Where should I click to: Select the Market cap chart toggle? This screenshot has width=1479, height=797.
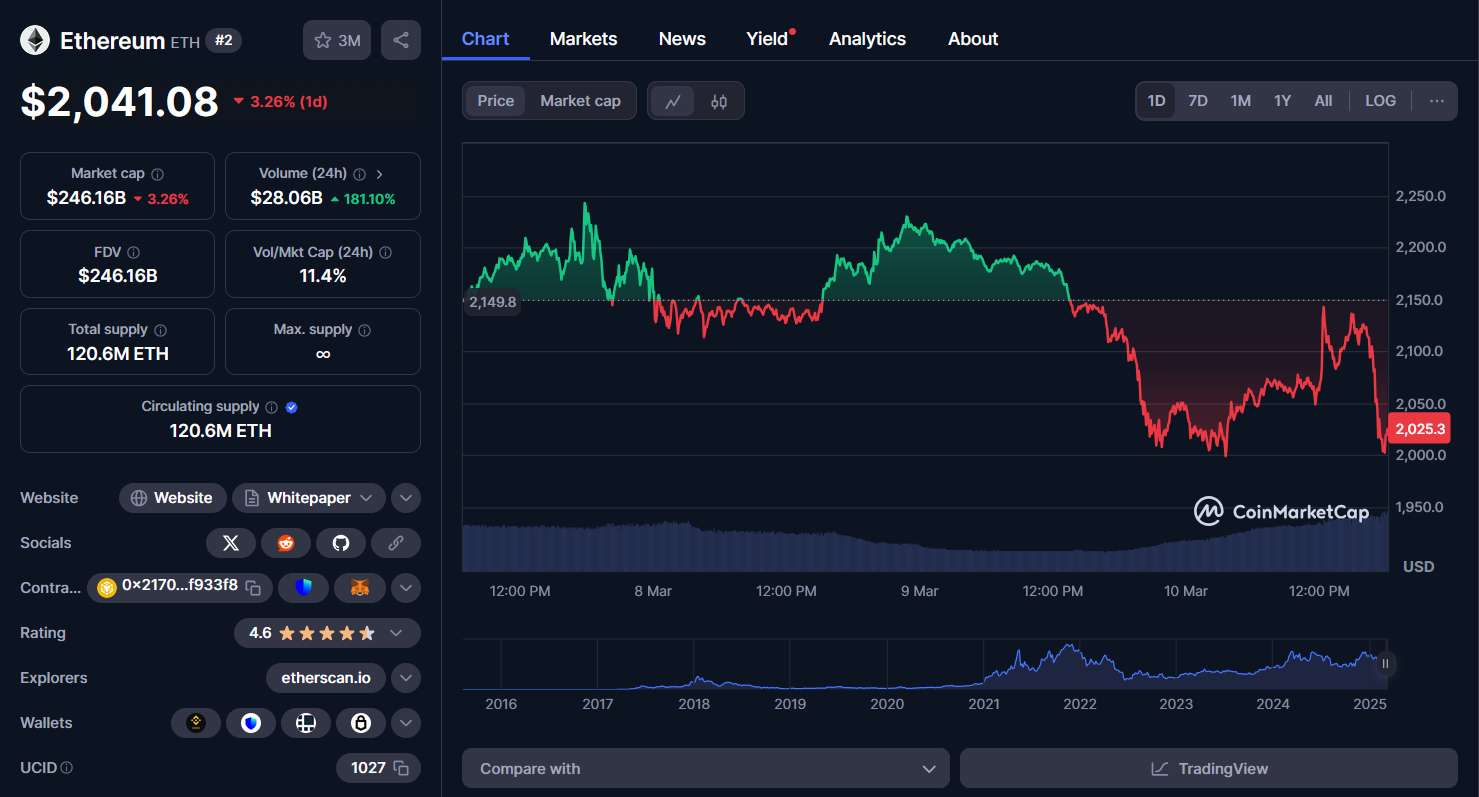point(580,101)
